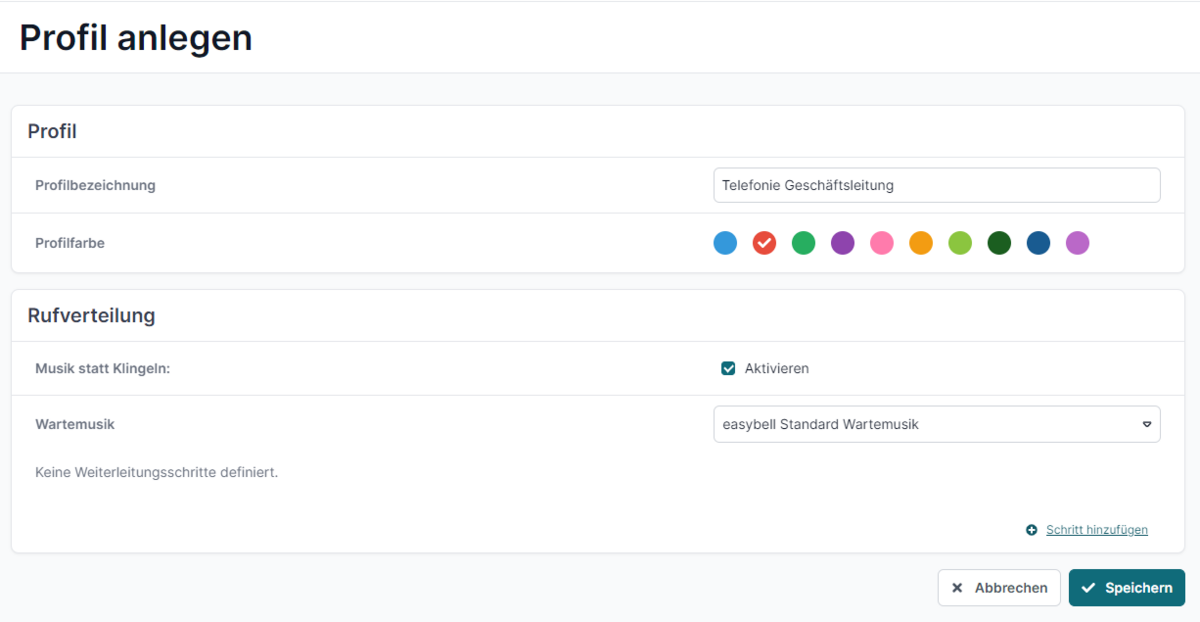Select the light blue profile color
The width and height of the screenshot is (1200, 622).
point(725,242)
